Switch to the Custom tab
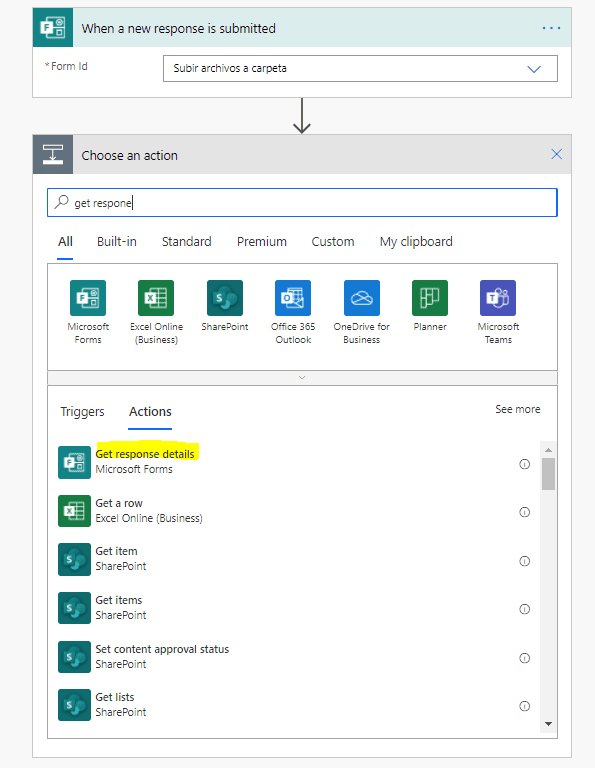Viewport: 595px width, 768px height. coord(333,241)
